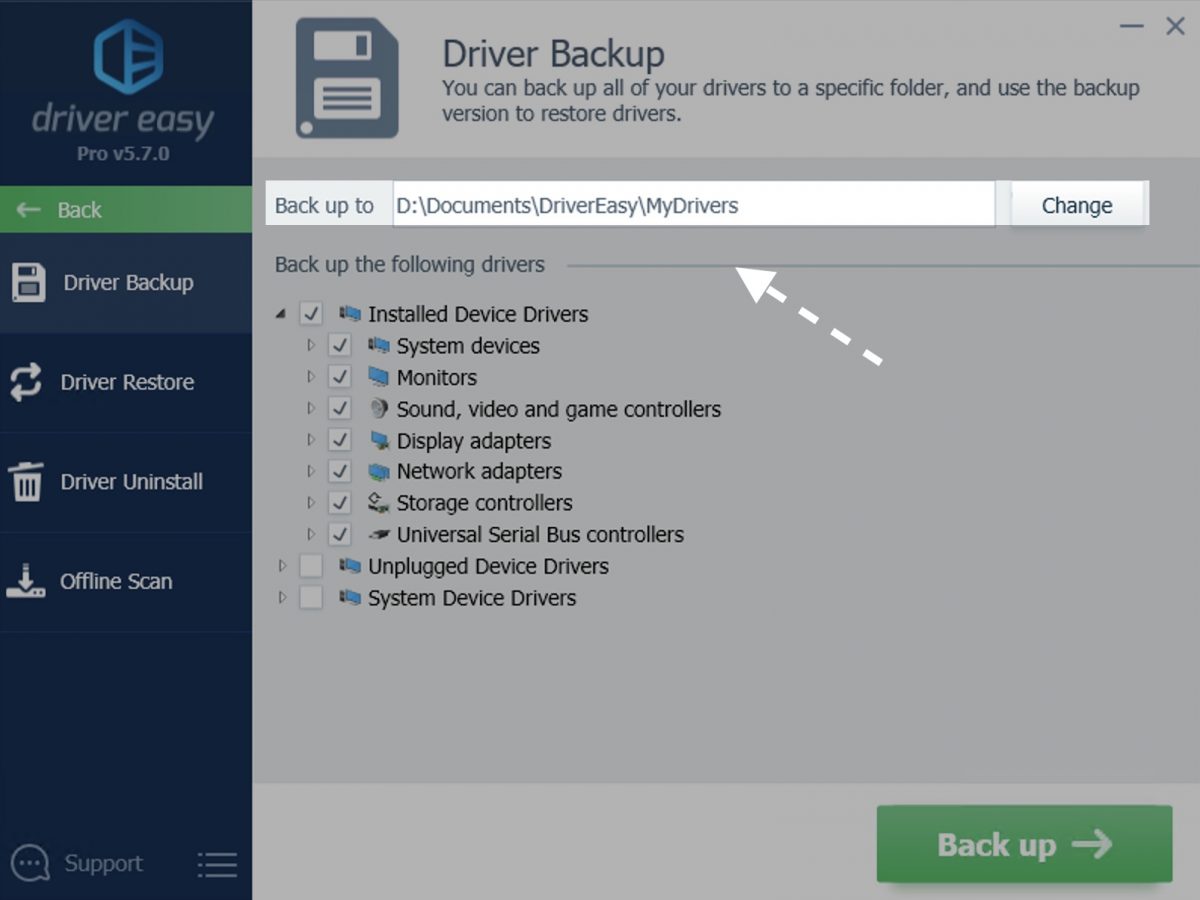The image size is (1200, 900).
Task: Click the Offline Scan download icon
Action: [26, 581]
